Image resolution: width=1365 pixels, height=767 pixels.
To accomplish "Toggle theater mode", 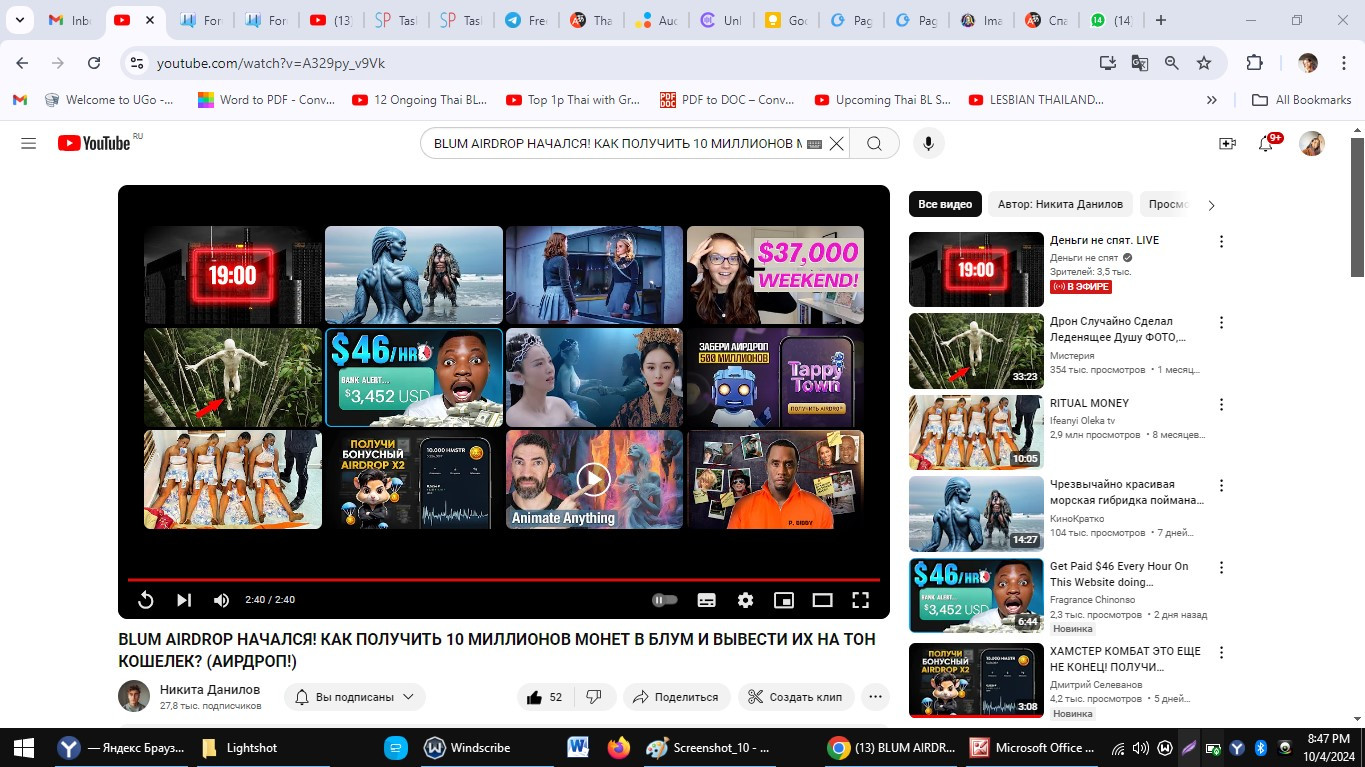I will (x=822, y=600).
